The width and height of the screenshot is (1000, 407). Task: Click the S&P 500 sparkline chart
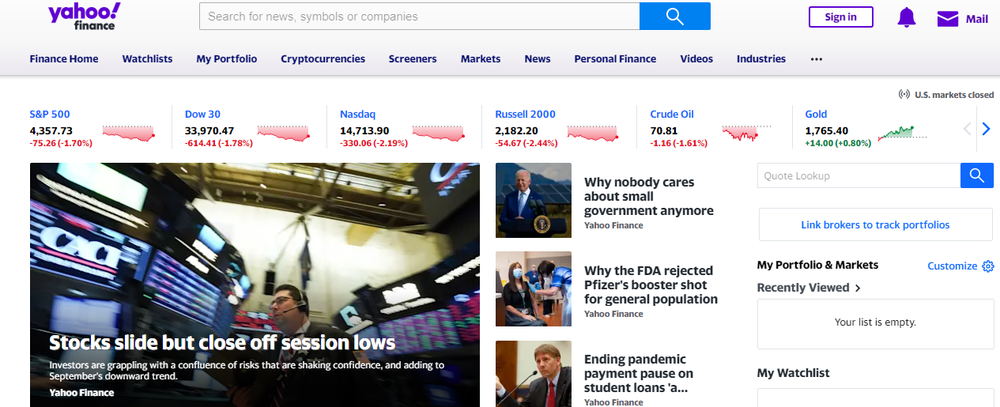[129, 133]
